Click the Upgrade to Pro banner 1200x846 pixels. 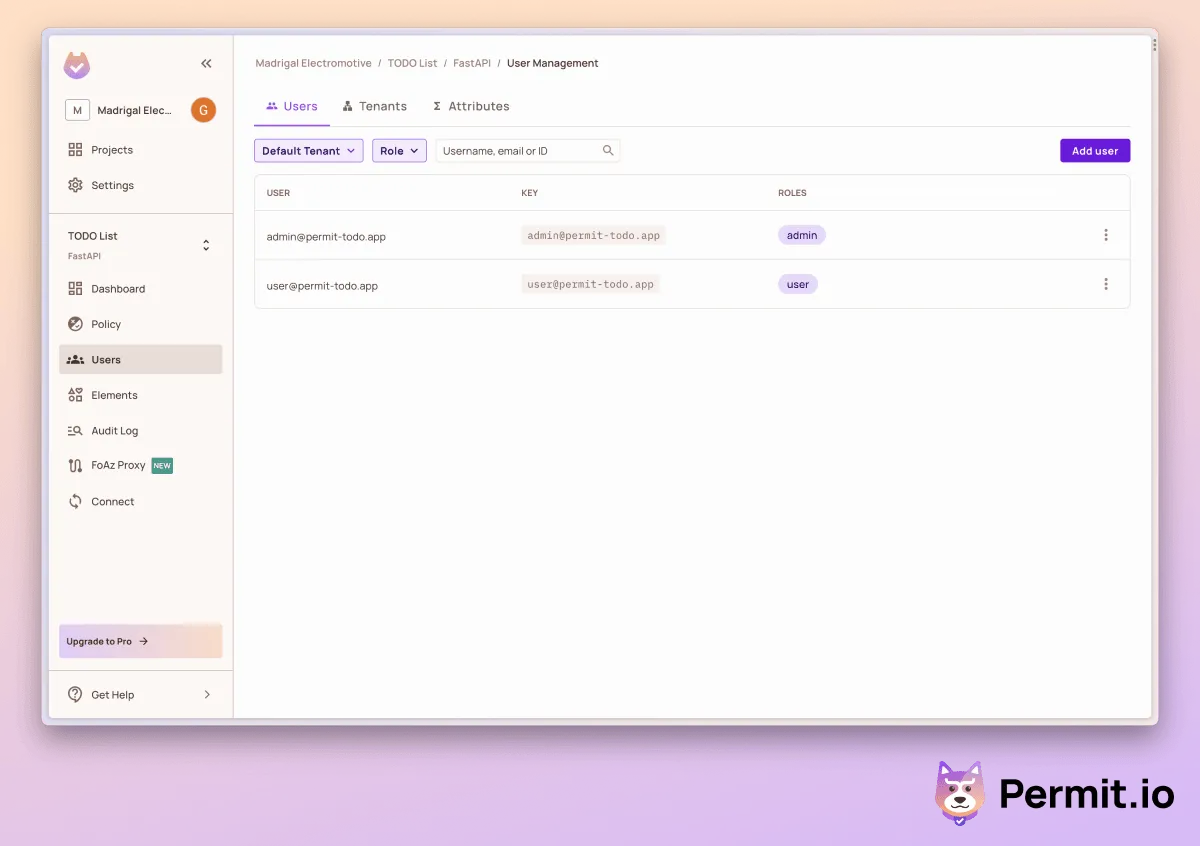[x=140, y=641]
